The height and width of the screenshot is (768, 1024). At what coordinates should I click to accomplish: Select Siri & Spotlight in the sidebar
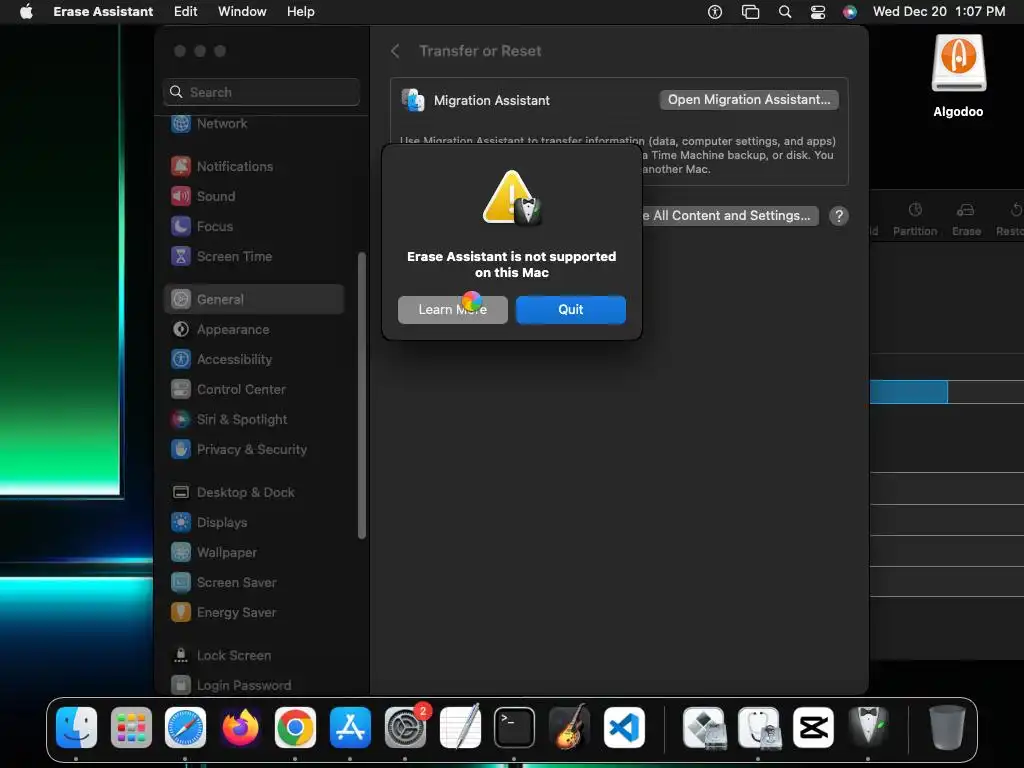click(x=255, y=420)
